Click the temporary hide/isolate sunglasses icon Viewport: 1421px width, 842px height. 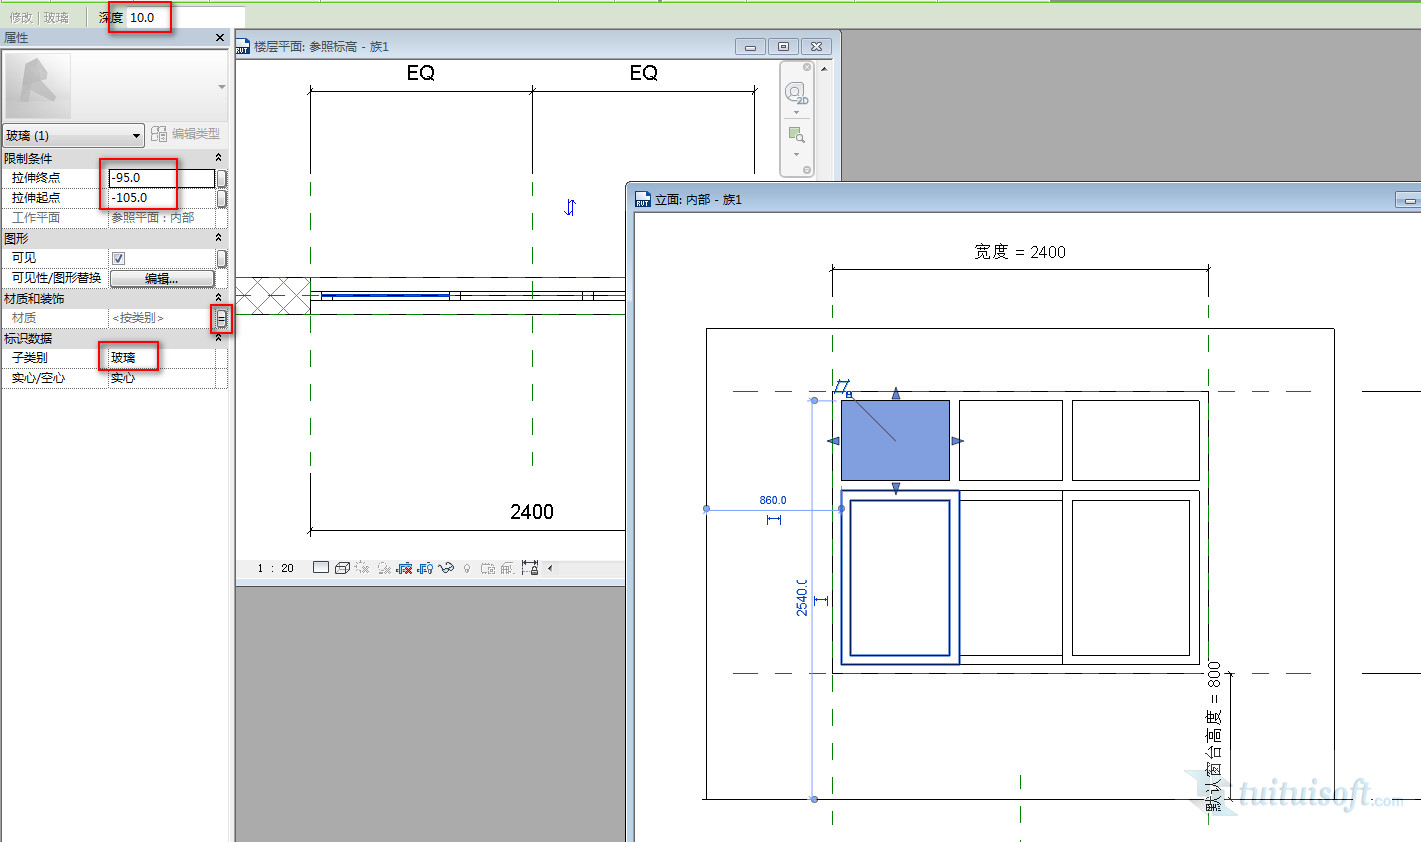(x=446, y=568)
